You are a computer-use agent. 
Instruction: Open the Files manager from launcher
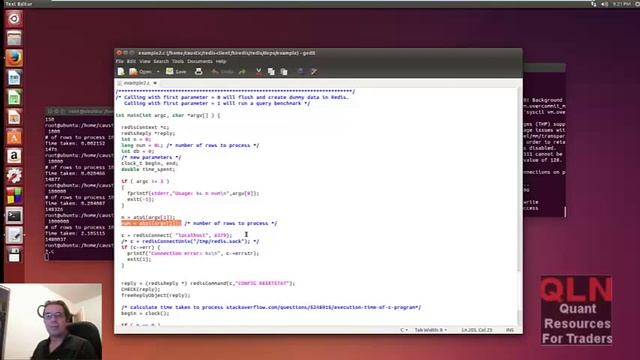tap(14, 38)
